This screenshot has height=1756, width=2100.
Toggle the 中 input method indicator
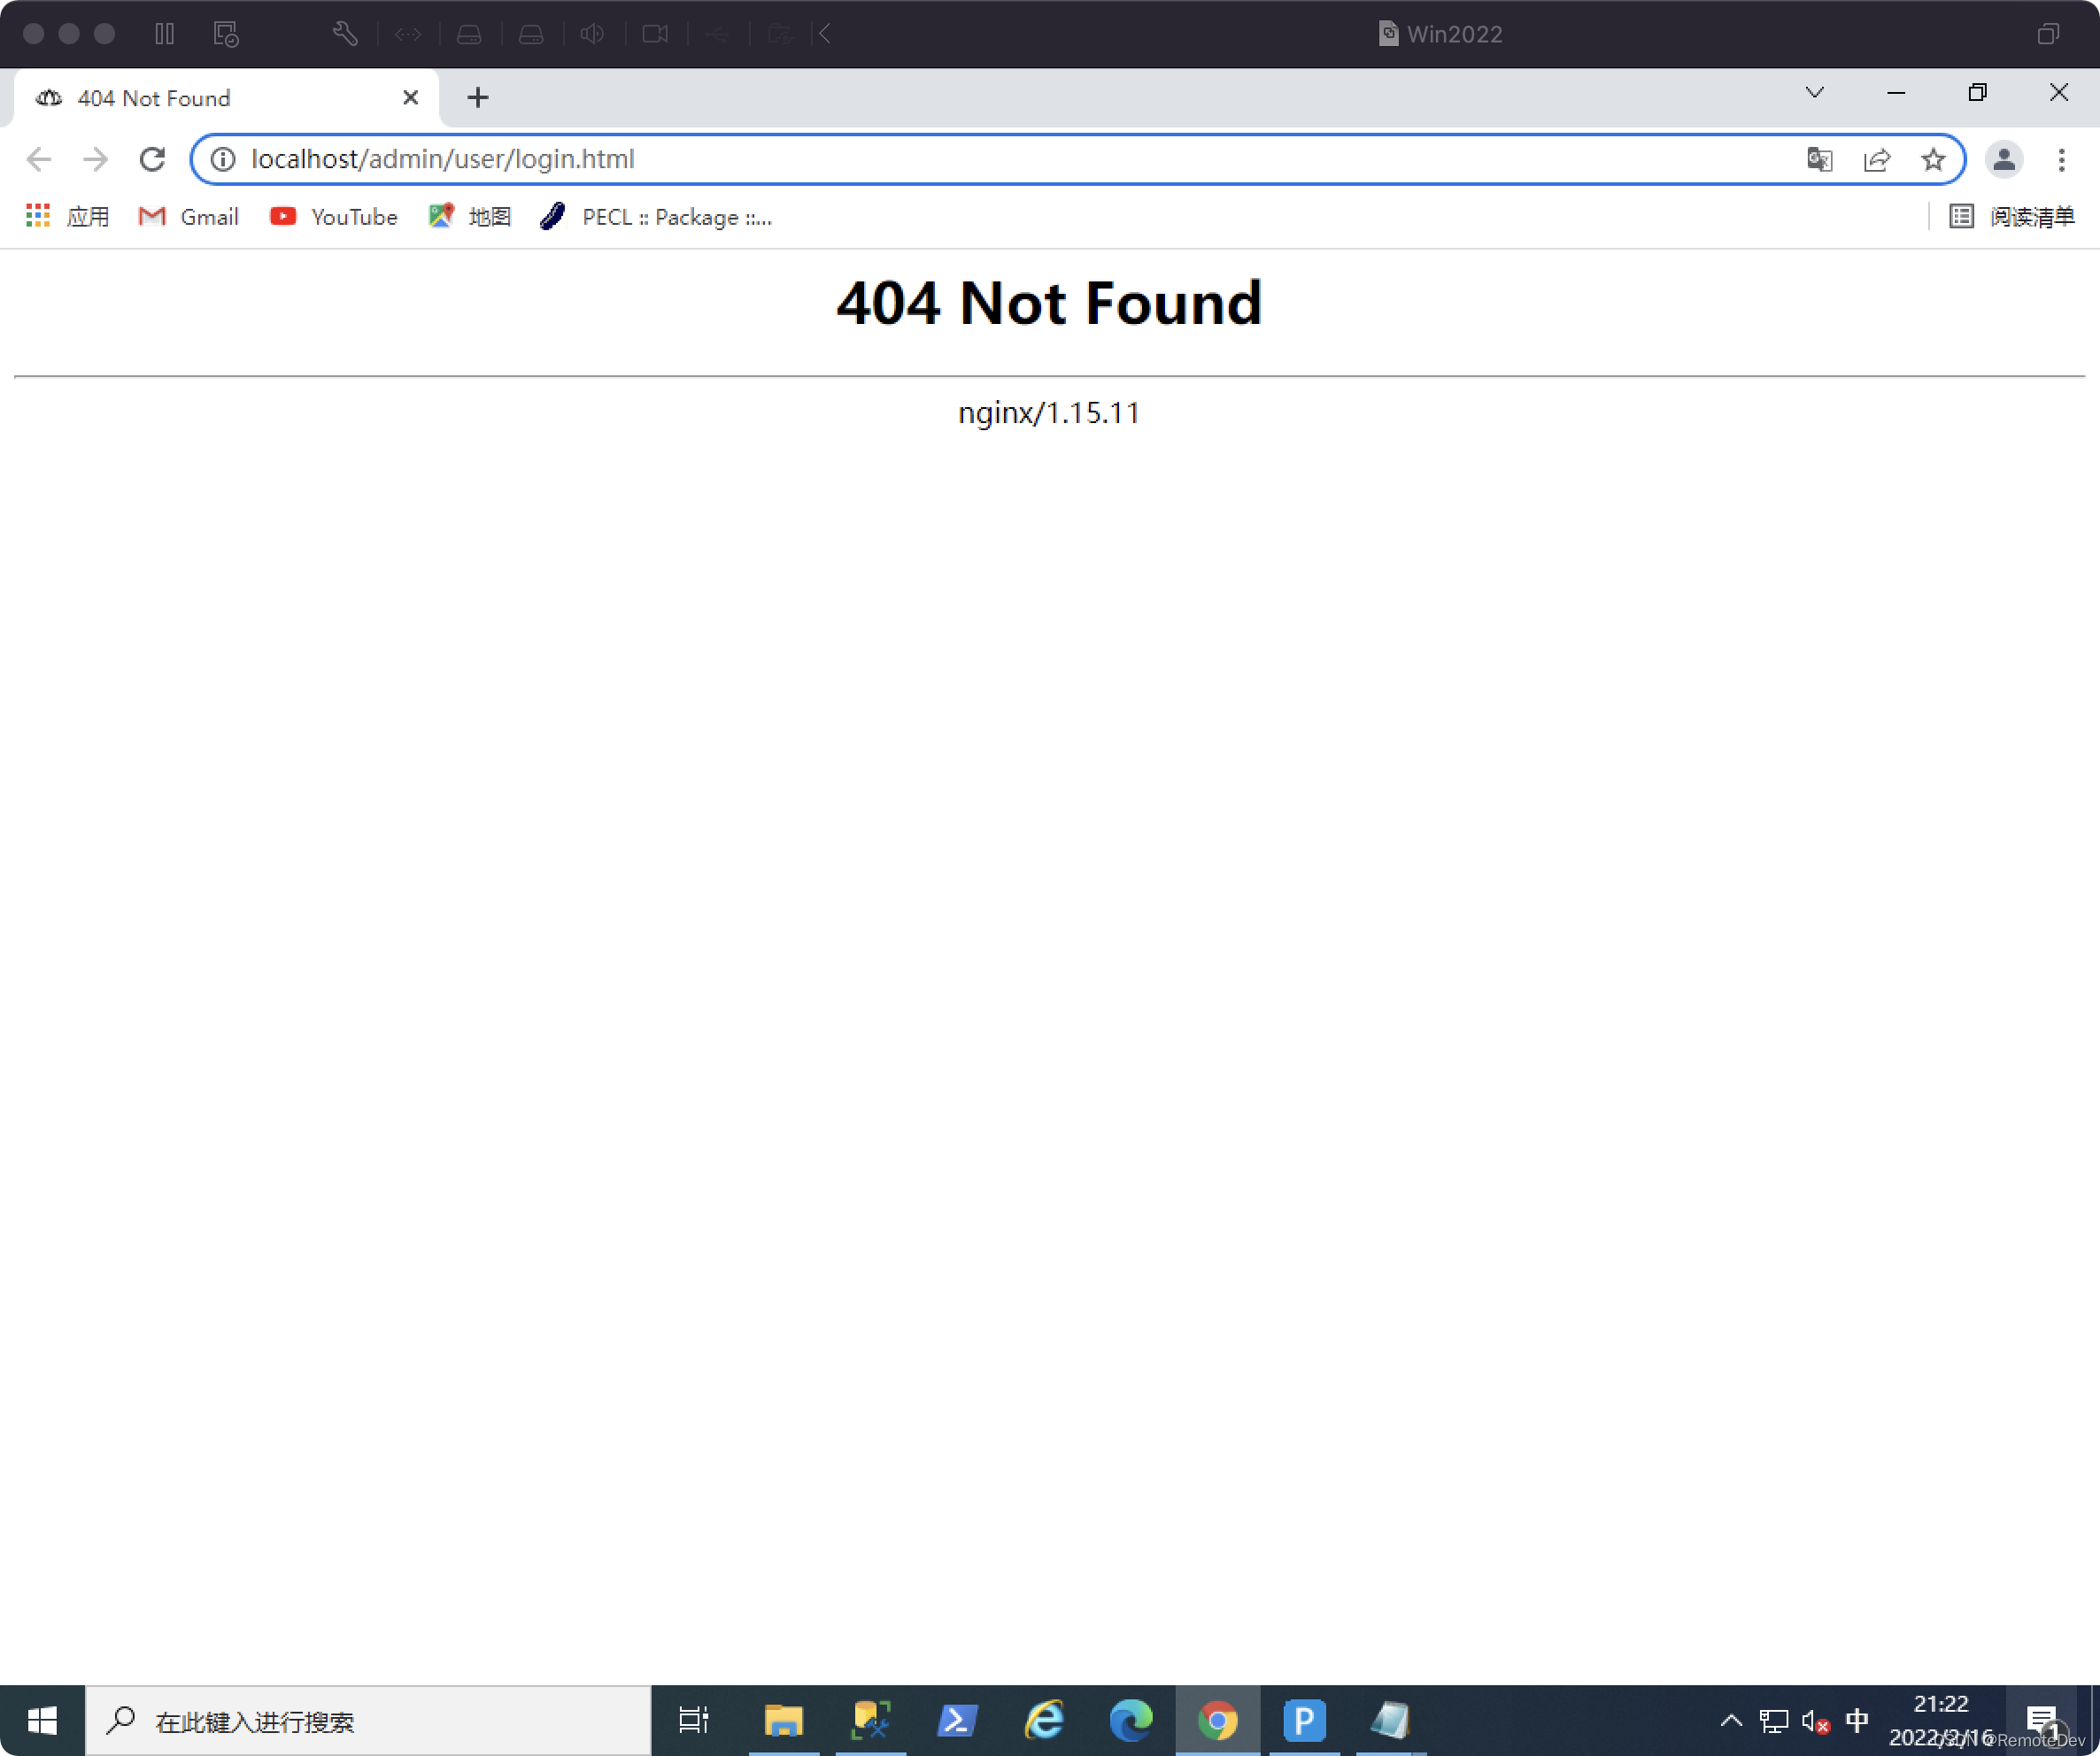click(x=1857, y=1720)
